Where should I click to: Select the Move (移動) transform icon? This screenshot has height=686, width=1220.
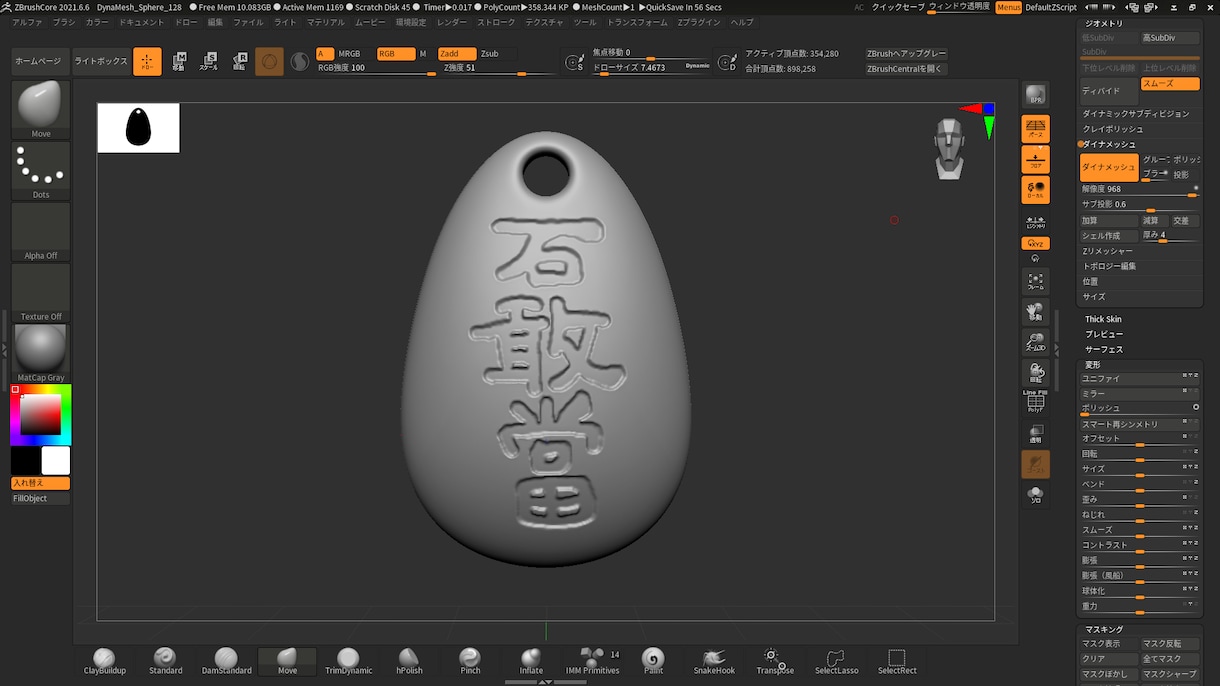coord(178,62)
